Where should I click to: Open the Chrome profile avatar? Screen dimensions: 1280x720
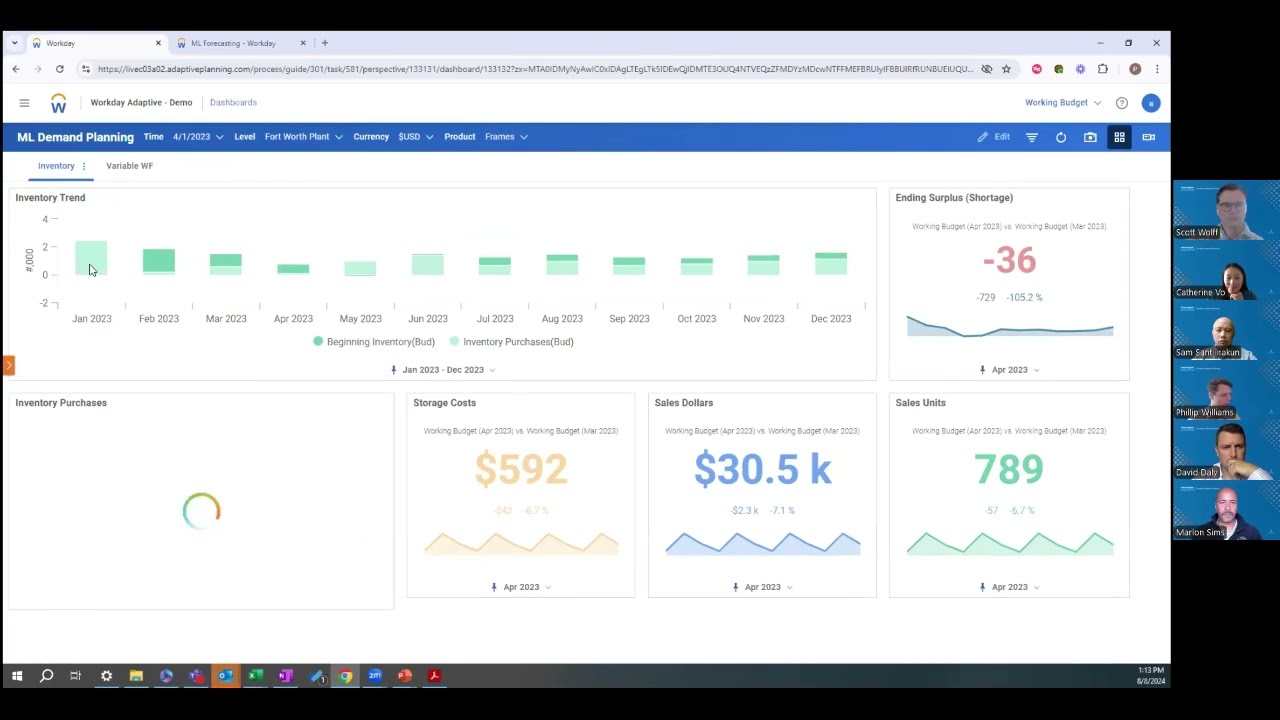coord(1135,69)
